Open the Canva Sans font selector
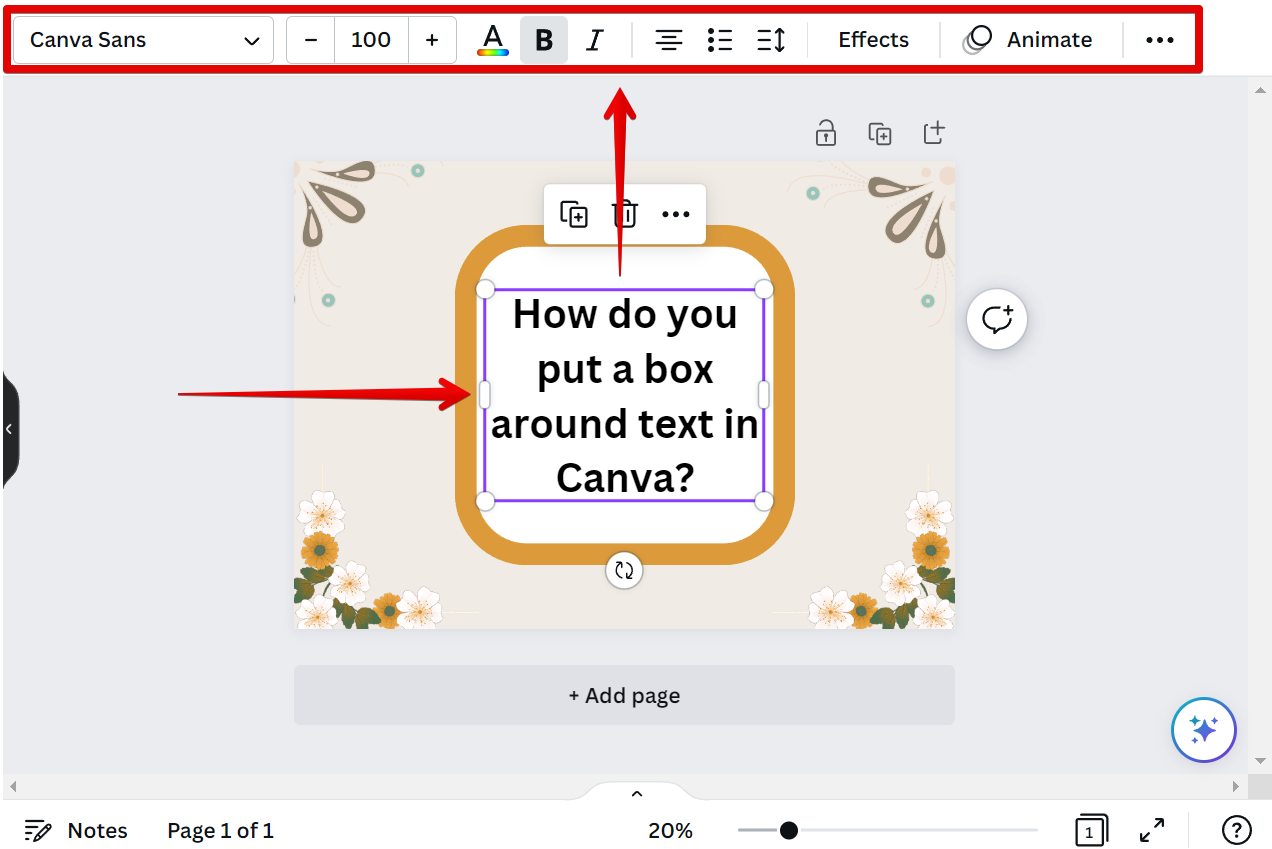The image size is (1272, 849). coord(142,40)
